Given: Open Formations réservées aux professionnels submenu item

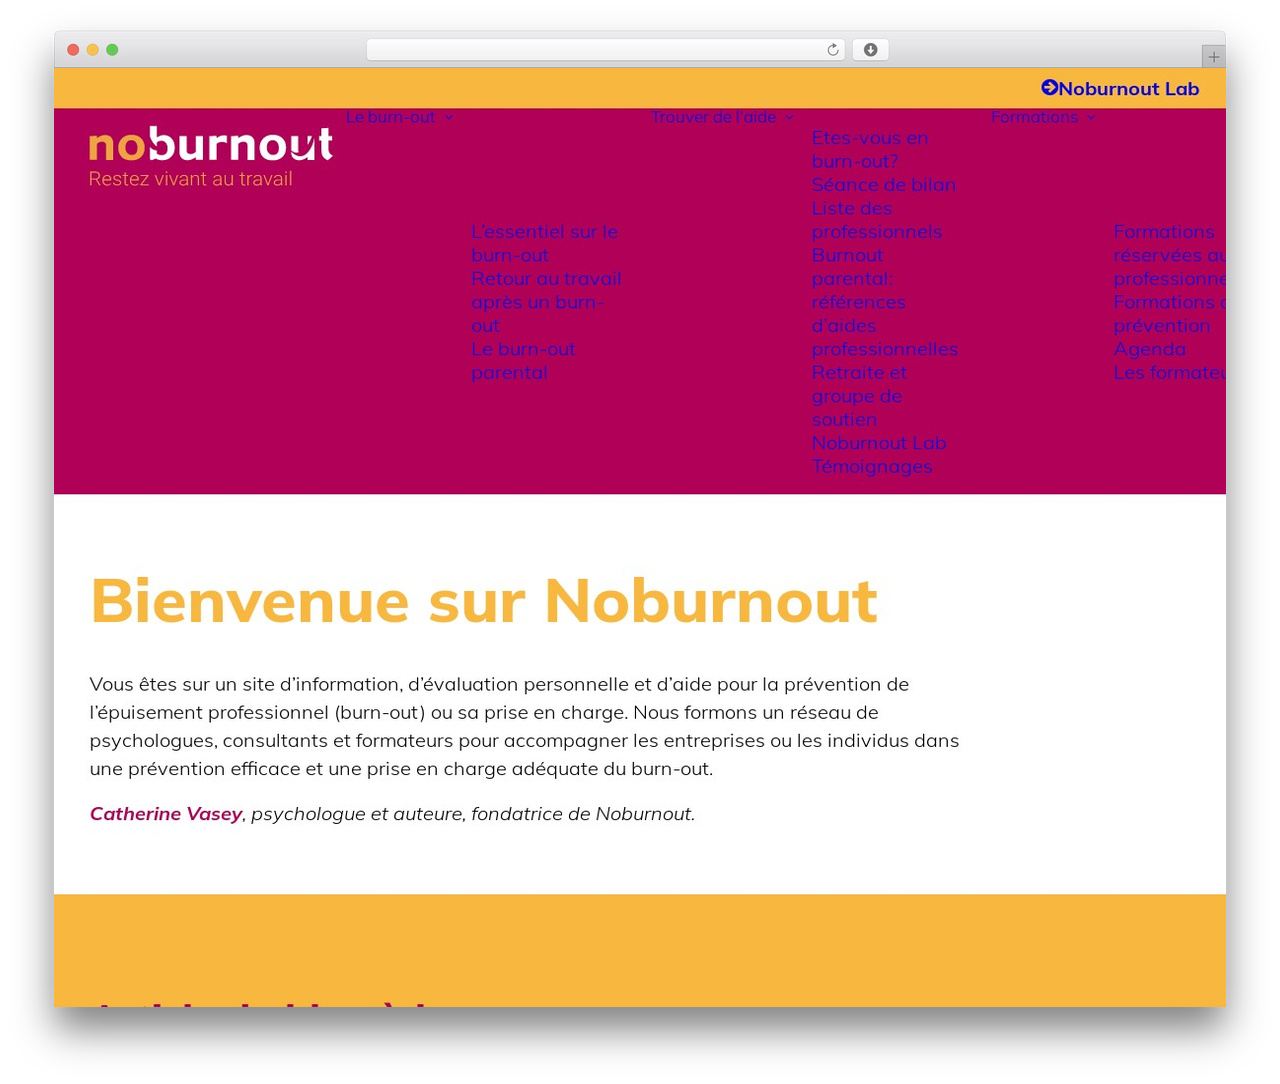Looking at the screenshot, I should [x=1169, y=255].
